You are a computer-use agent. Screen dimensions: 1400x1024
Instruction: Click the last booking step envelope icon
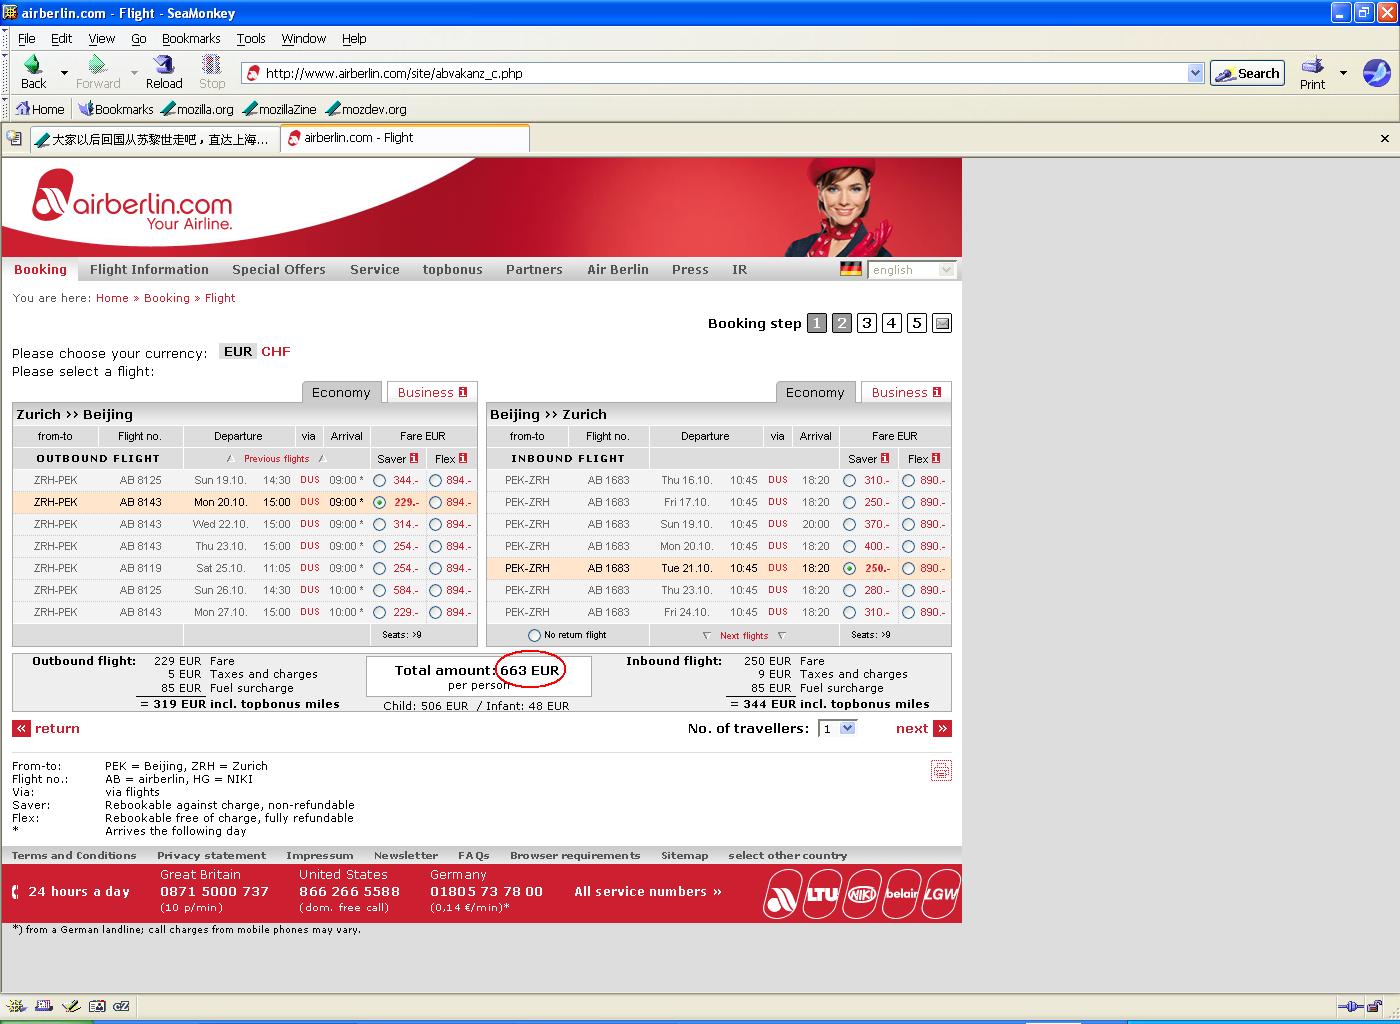pyautogui.click(x=942, y=323)
